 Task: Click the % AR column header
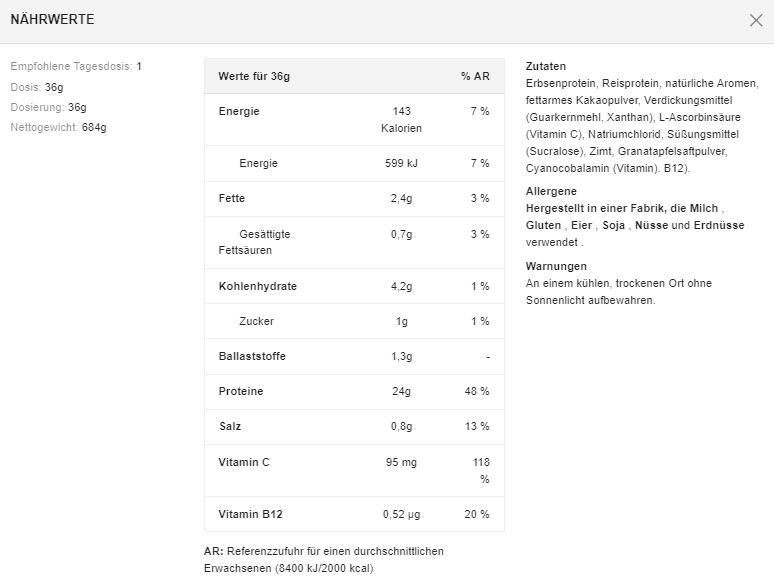click(474, 77)
